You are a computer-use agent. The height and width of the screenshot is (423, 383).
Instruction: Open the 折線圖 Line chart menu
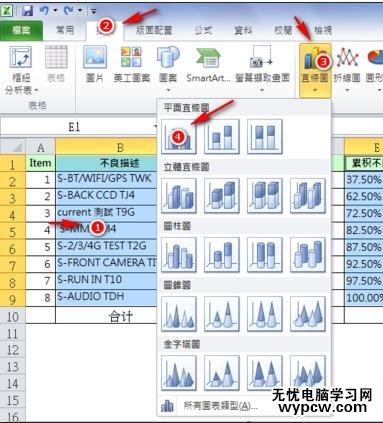tap(347, 69)
